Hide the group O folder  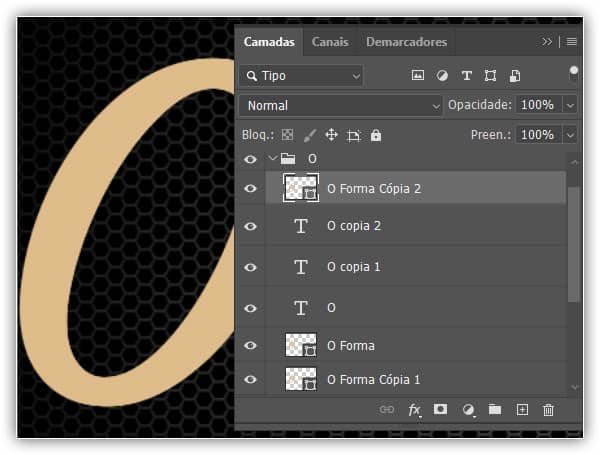click(250, 159)
